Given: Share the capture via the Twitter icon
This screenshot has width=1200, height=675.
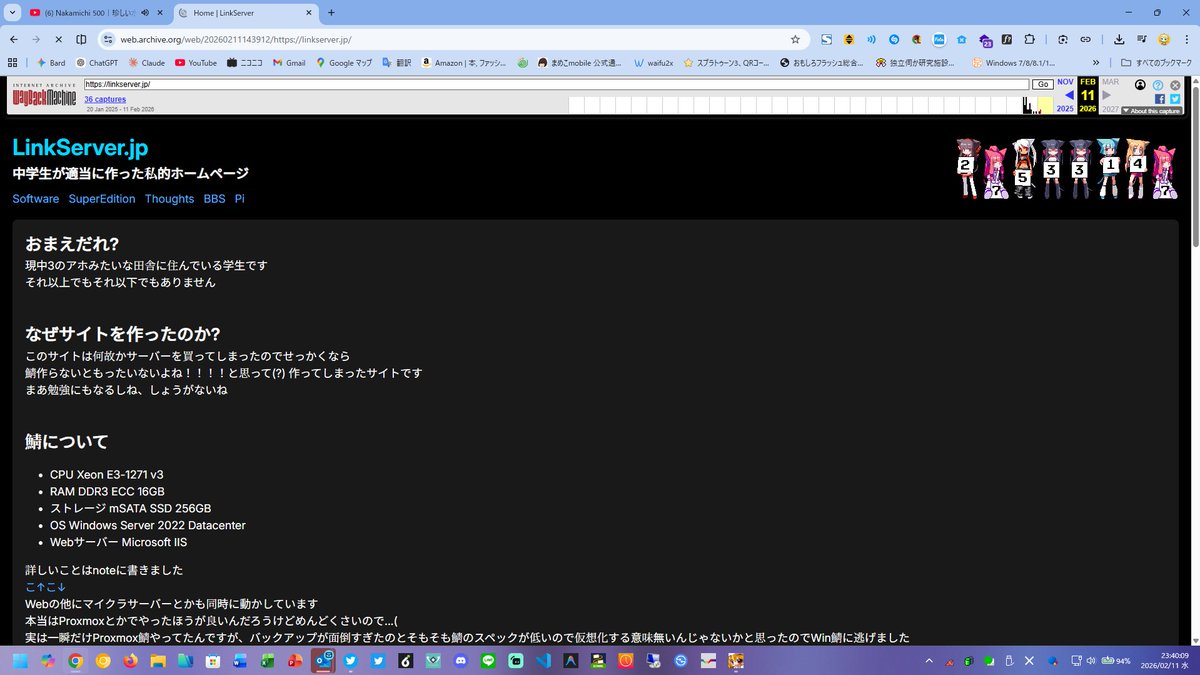Looking at the screenshot, I should [x=1175, y=98].
